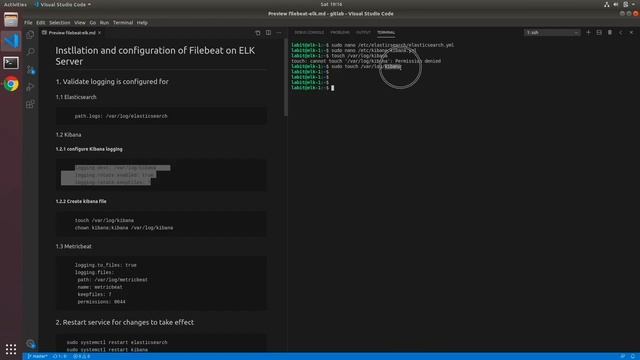640x360 pixels.
Task: Click the volume icon in the system tray
Action: [x=616, y=4]
